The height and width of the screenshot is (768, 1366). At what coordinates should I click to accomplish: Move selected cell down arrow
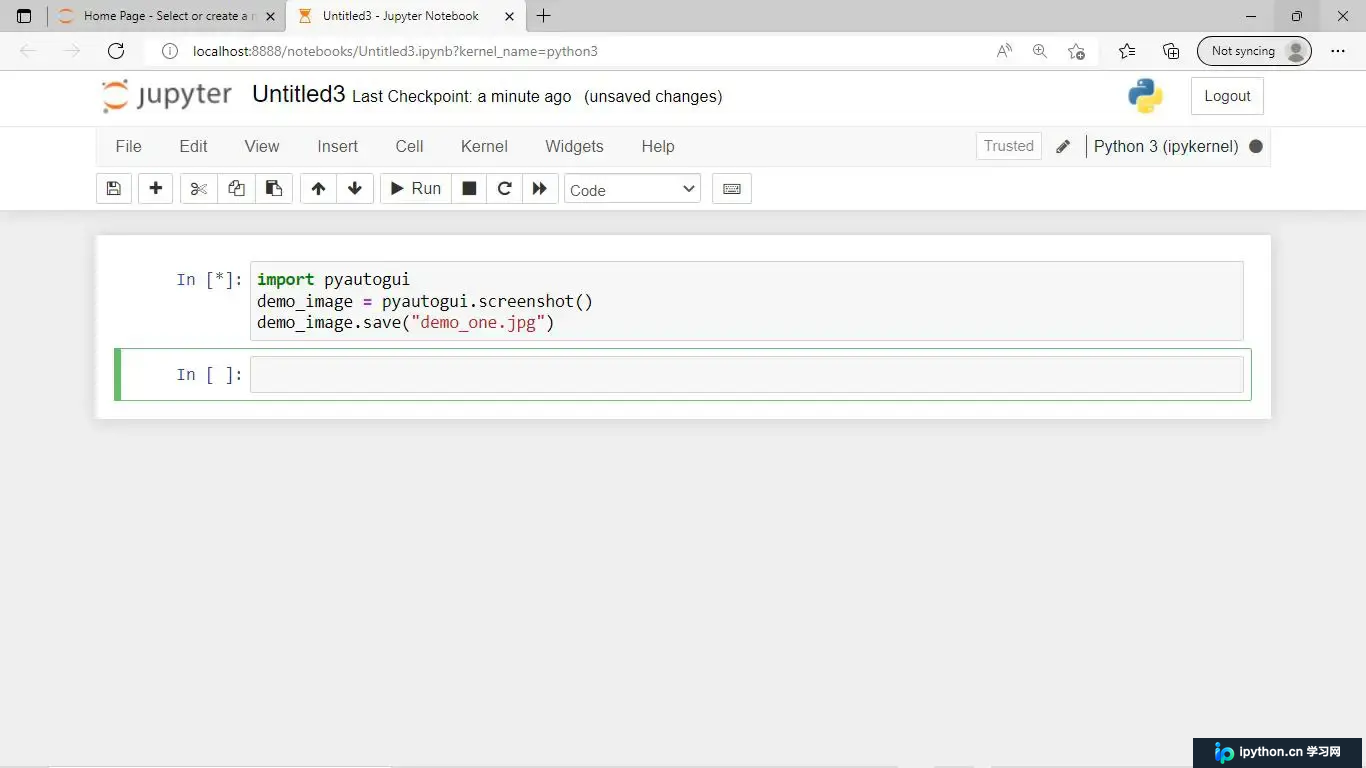click(355, 189)
